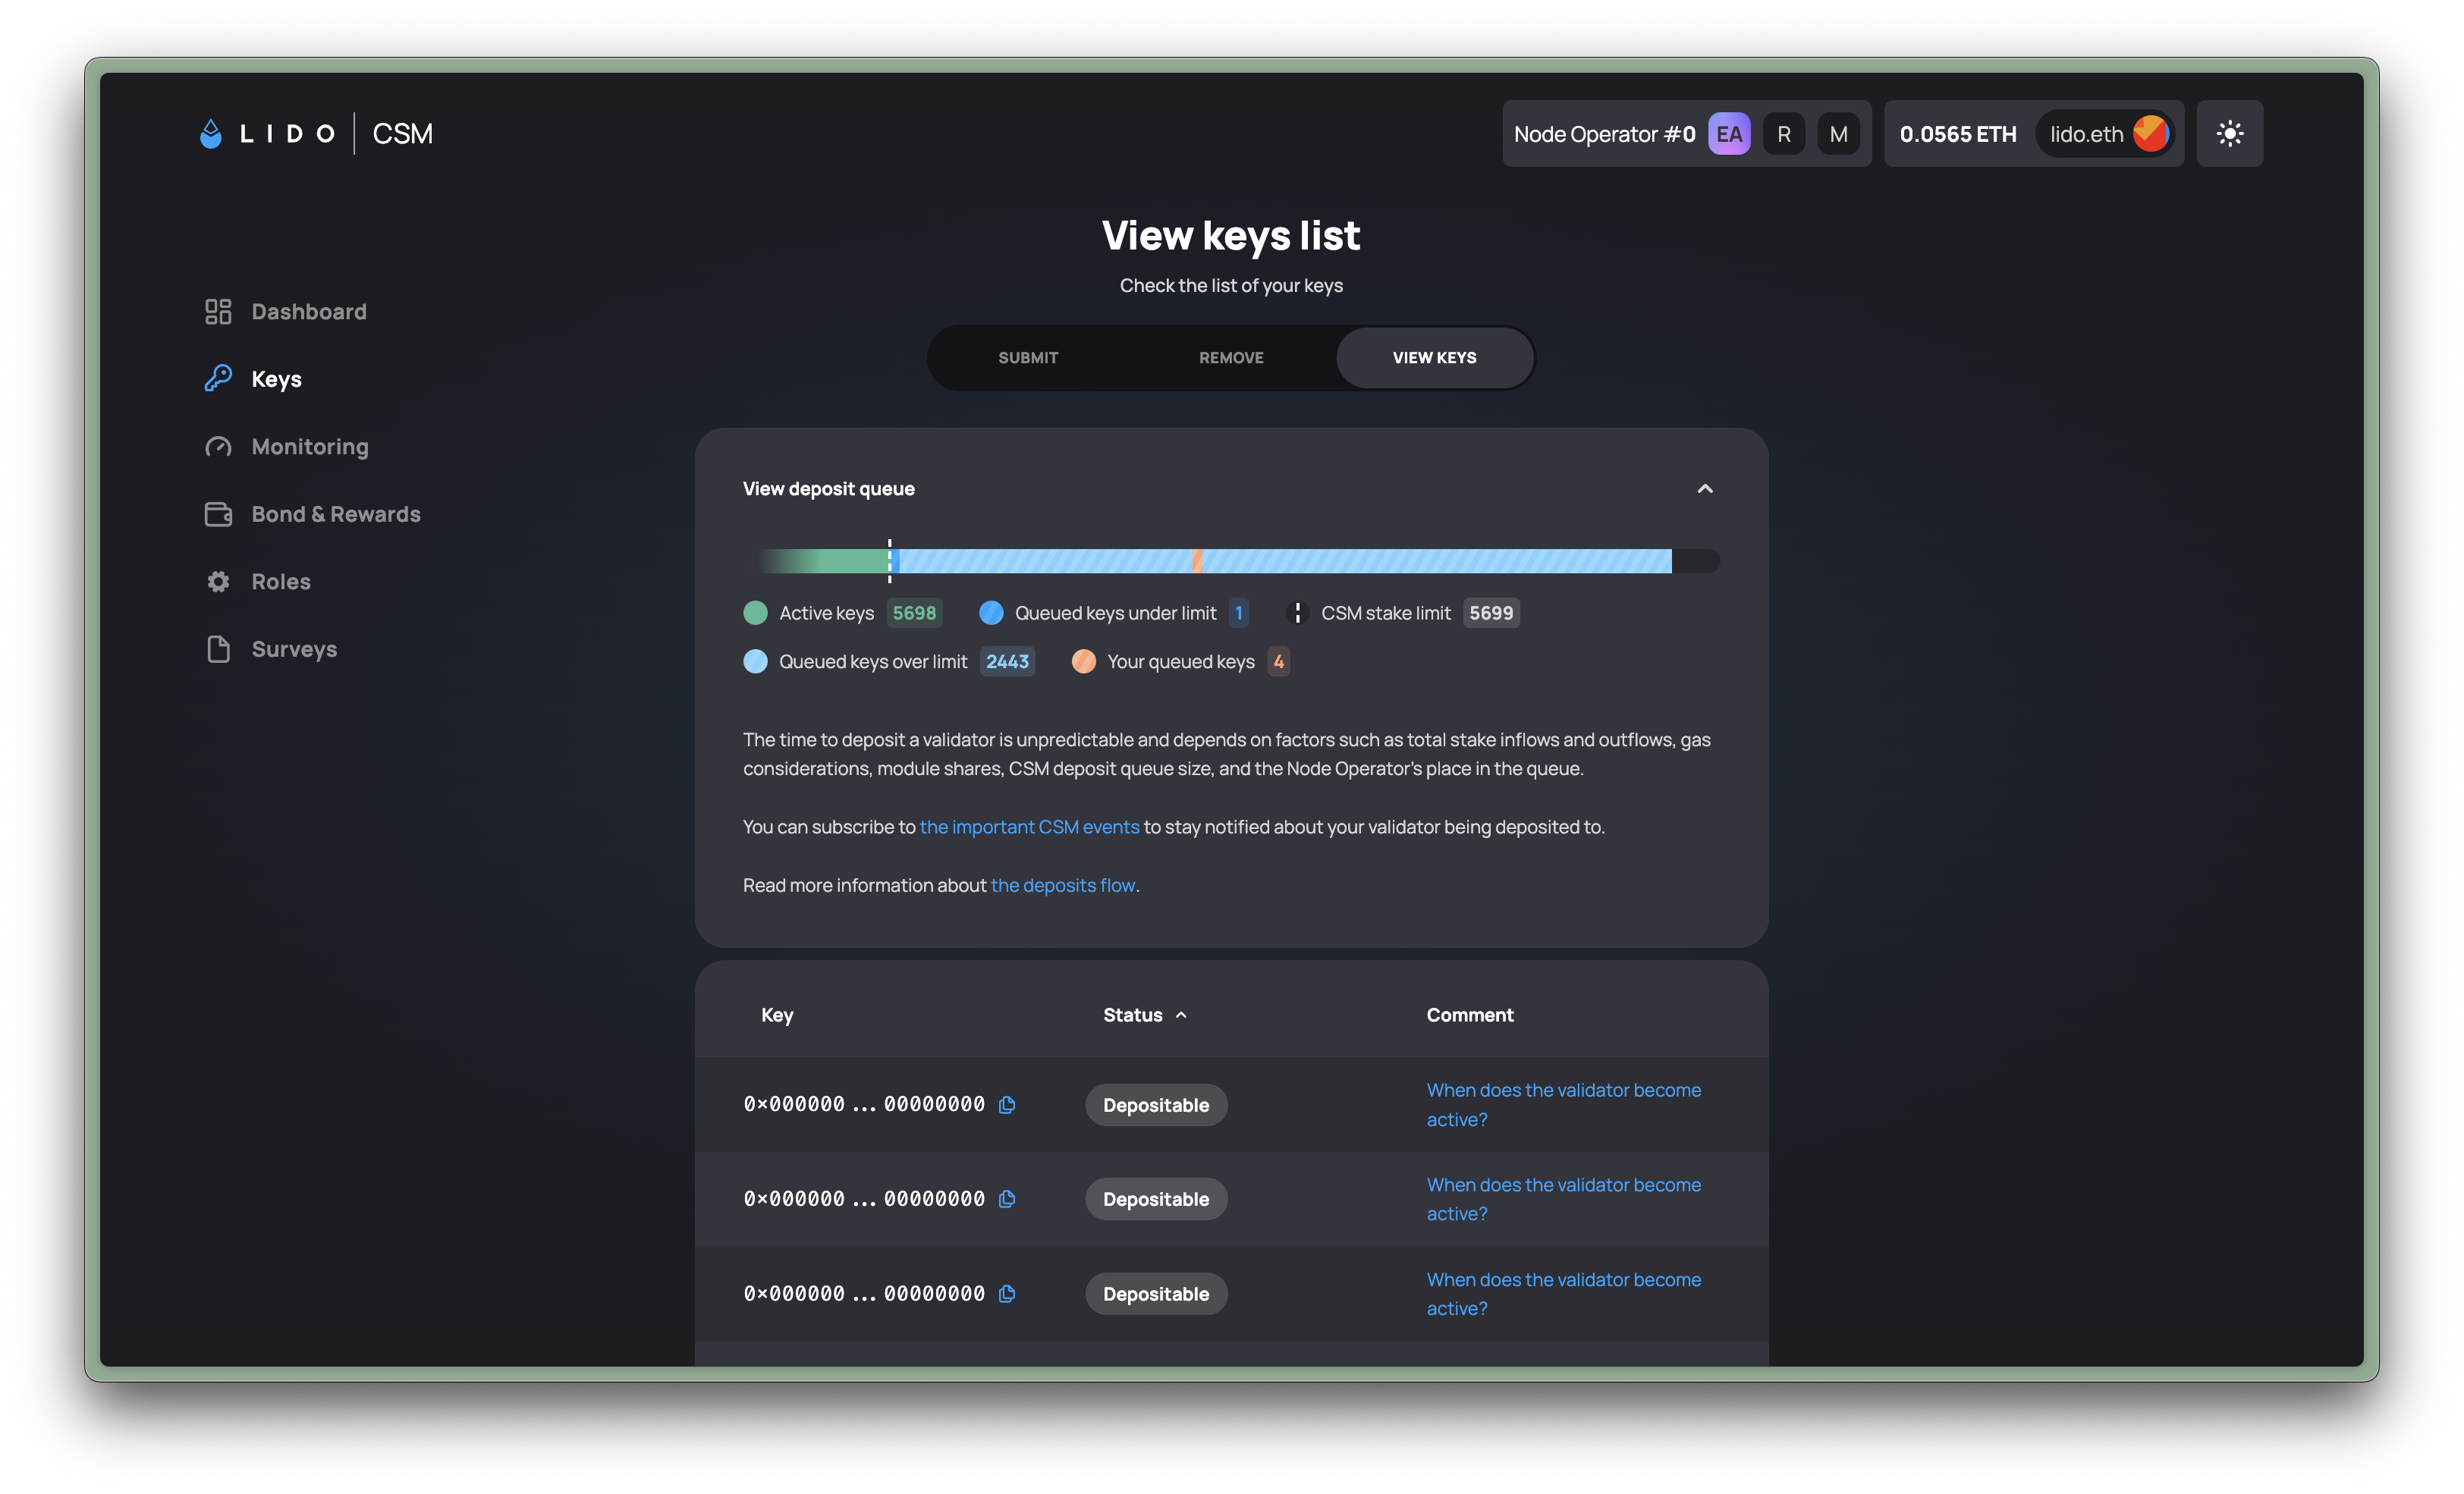Click the R rewards role badge
The height and width of the screenshot is (1494, 2464).
[x=1783, y=134]
